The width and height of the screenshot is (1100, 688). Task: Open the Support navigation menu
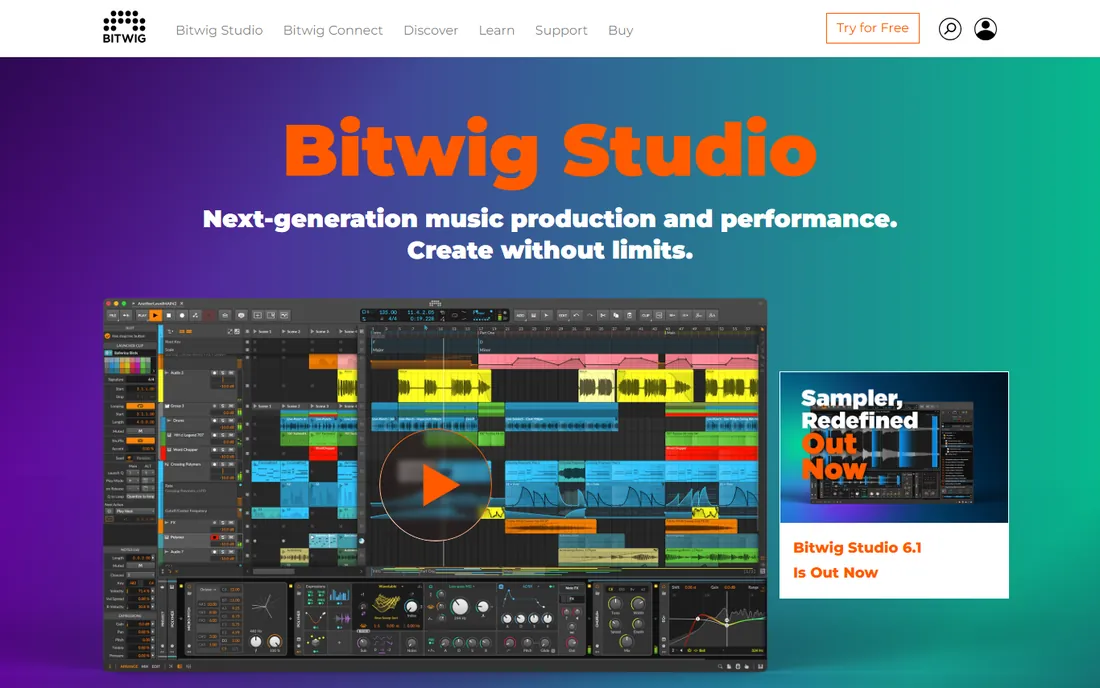[x=561, y=30]
